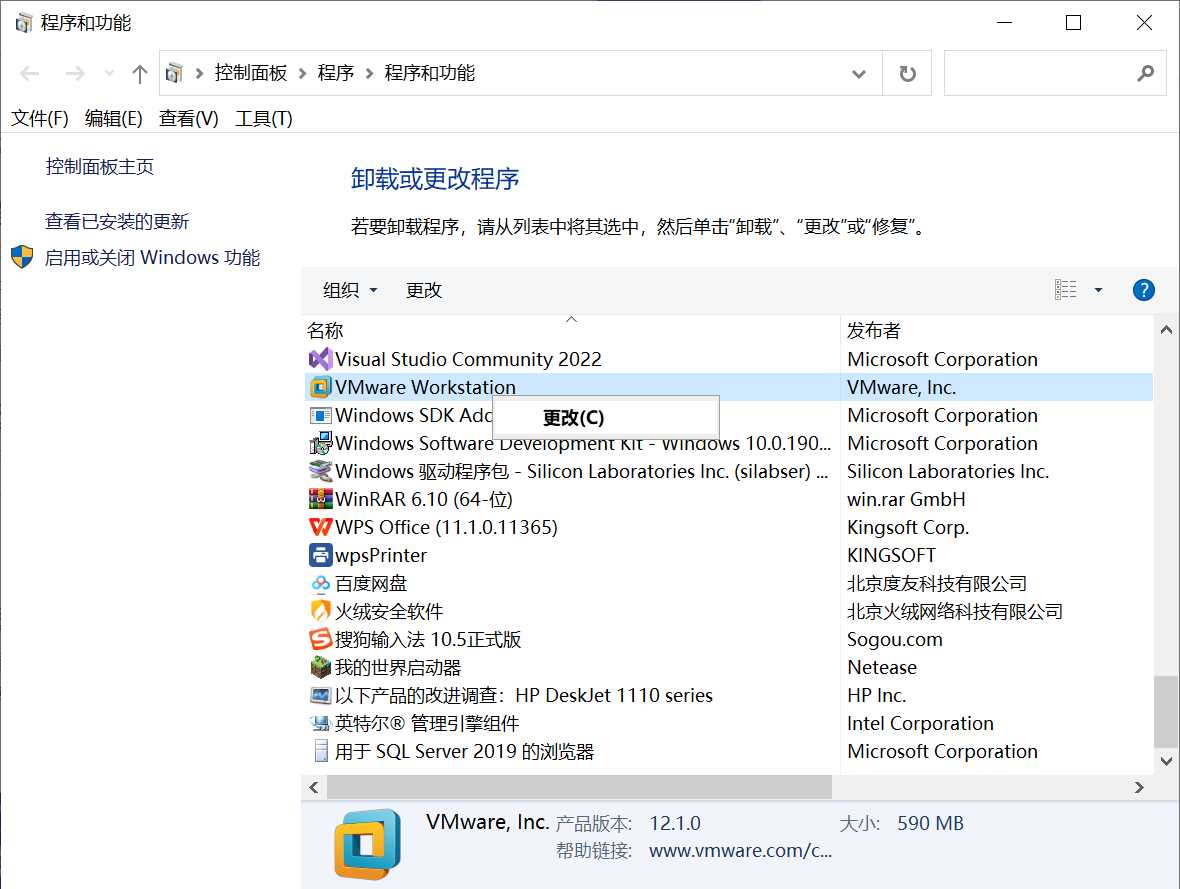The height and width of the screenshot is (889, 1180).
Task: Click the vertical scrollbar up arrow
Action: click(1166, 330)
